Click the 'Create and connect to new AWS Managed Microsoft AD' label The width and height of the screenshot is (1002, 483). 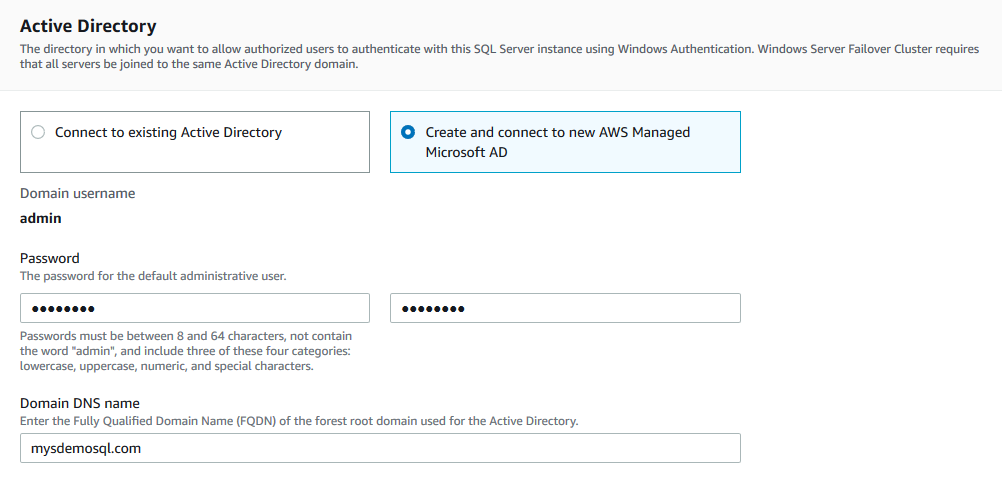557,141
